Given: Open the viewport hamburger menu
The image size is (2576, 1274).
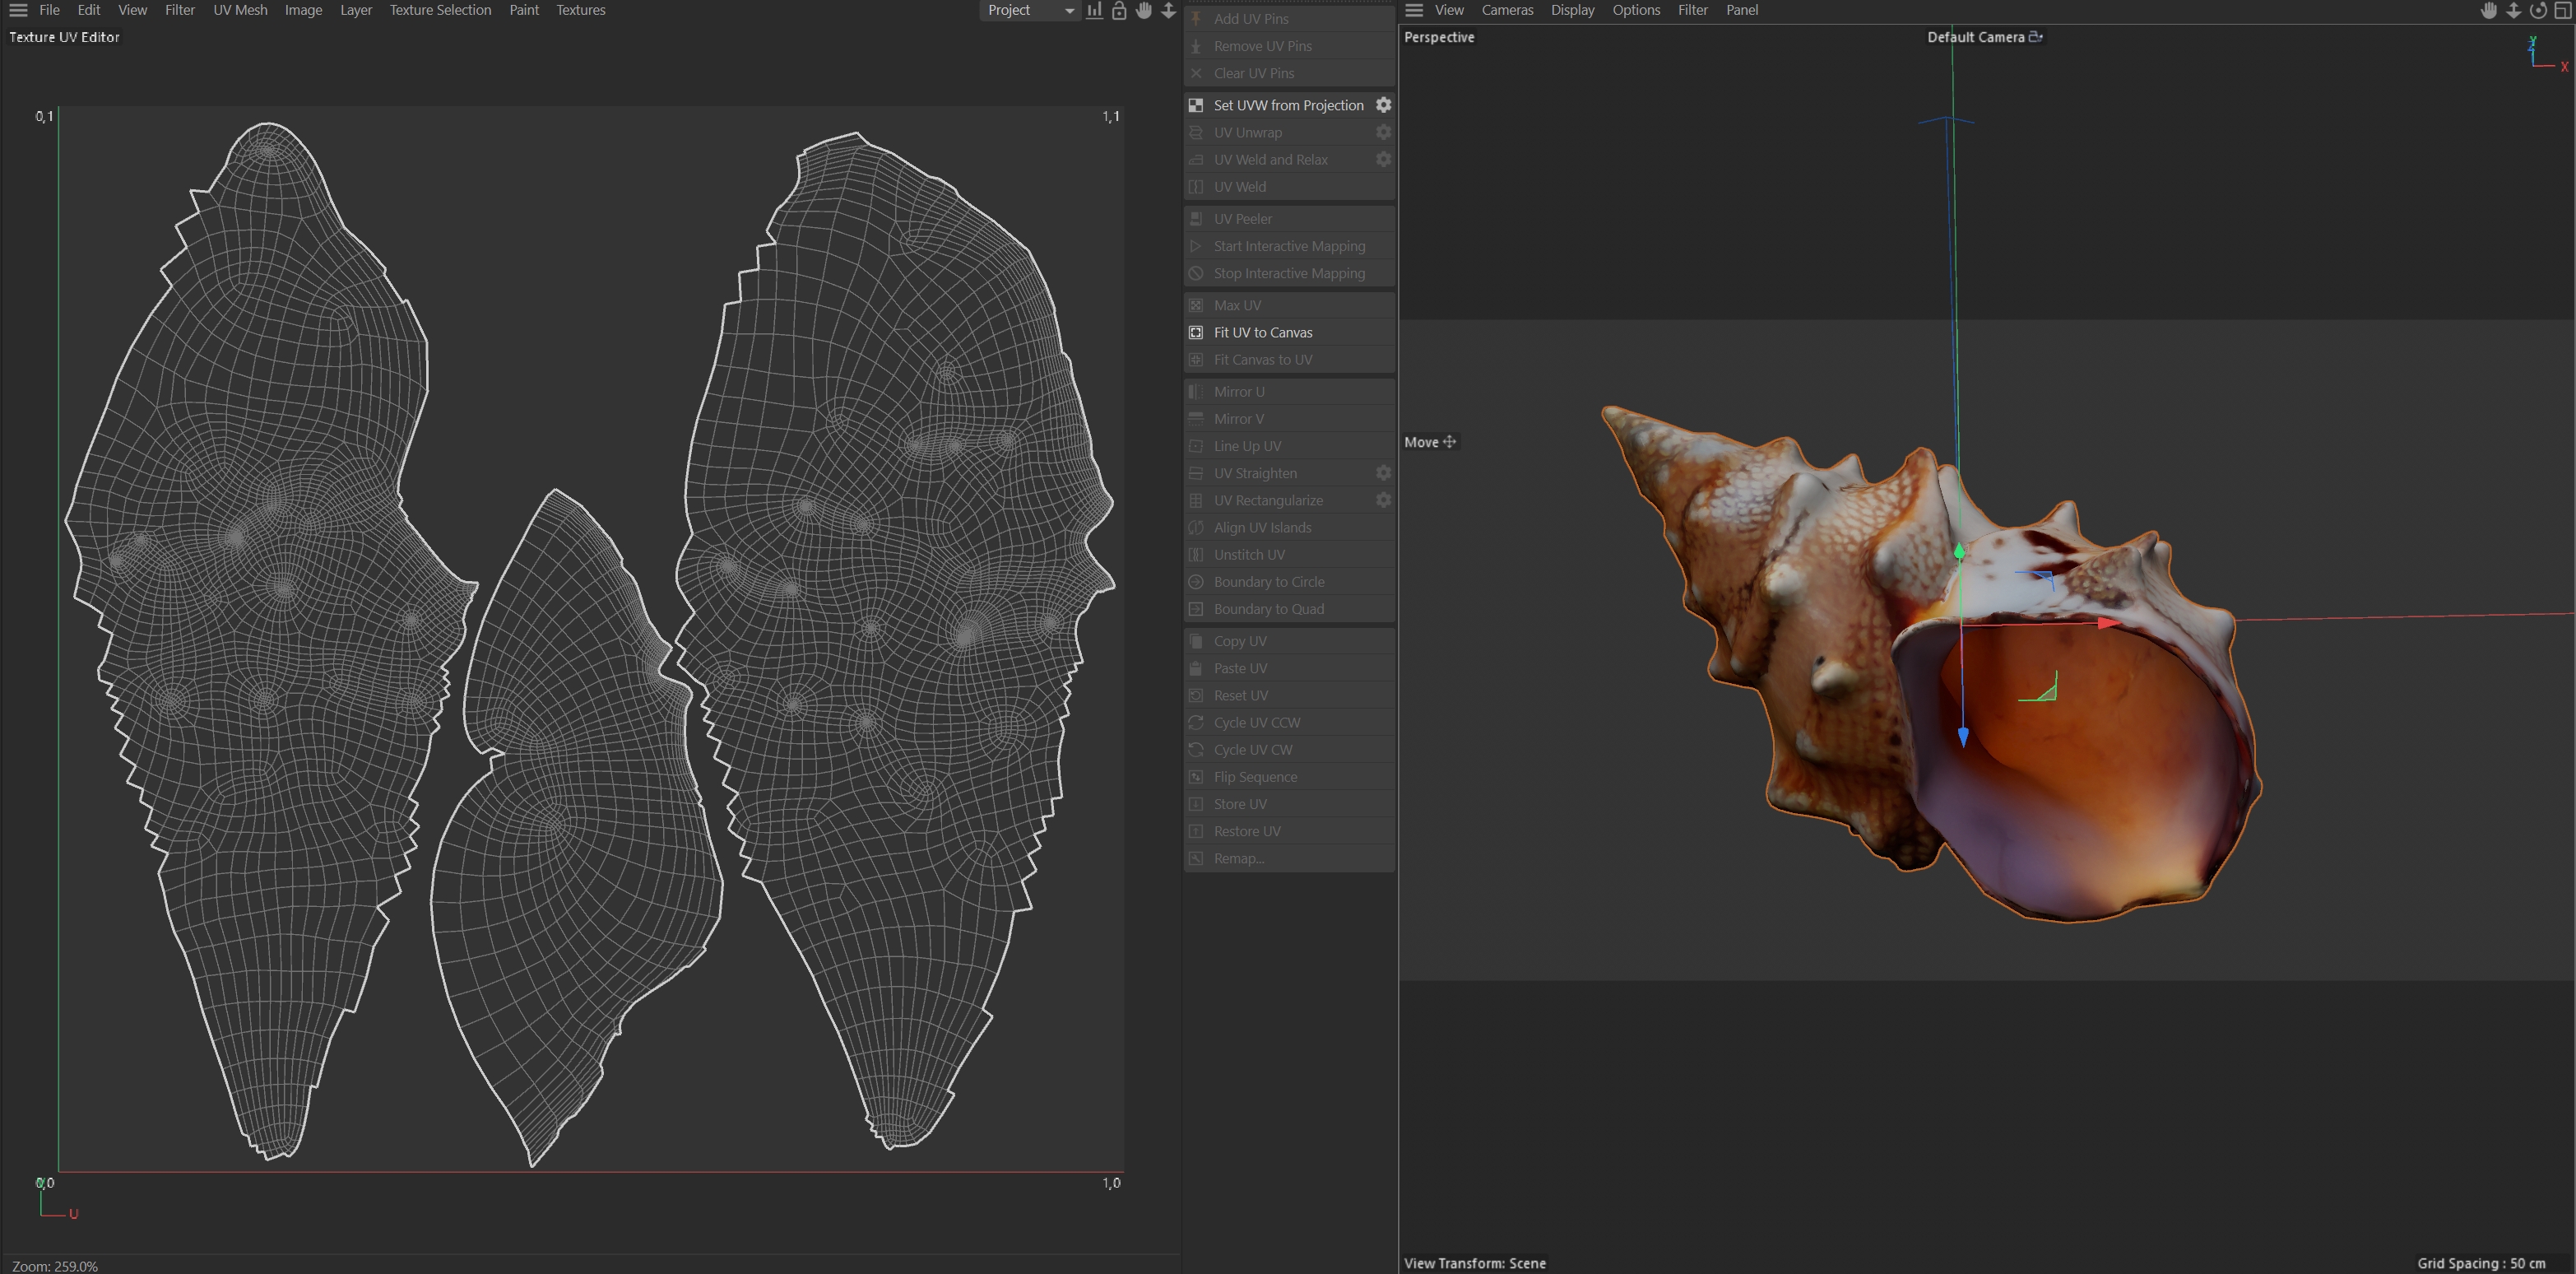Looking at the screenshot, I should click(x=1414, y=10).
